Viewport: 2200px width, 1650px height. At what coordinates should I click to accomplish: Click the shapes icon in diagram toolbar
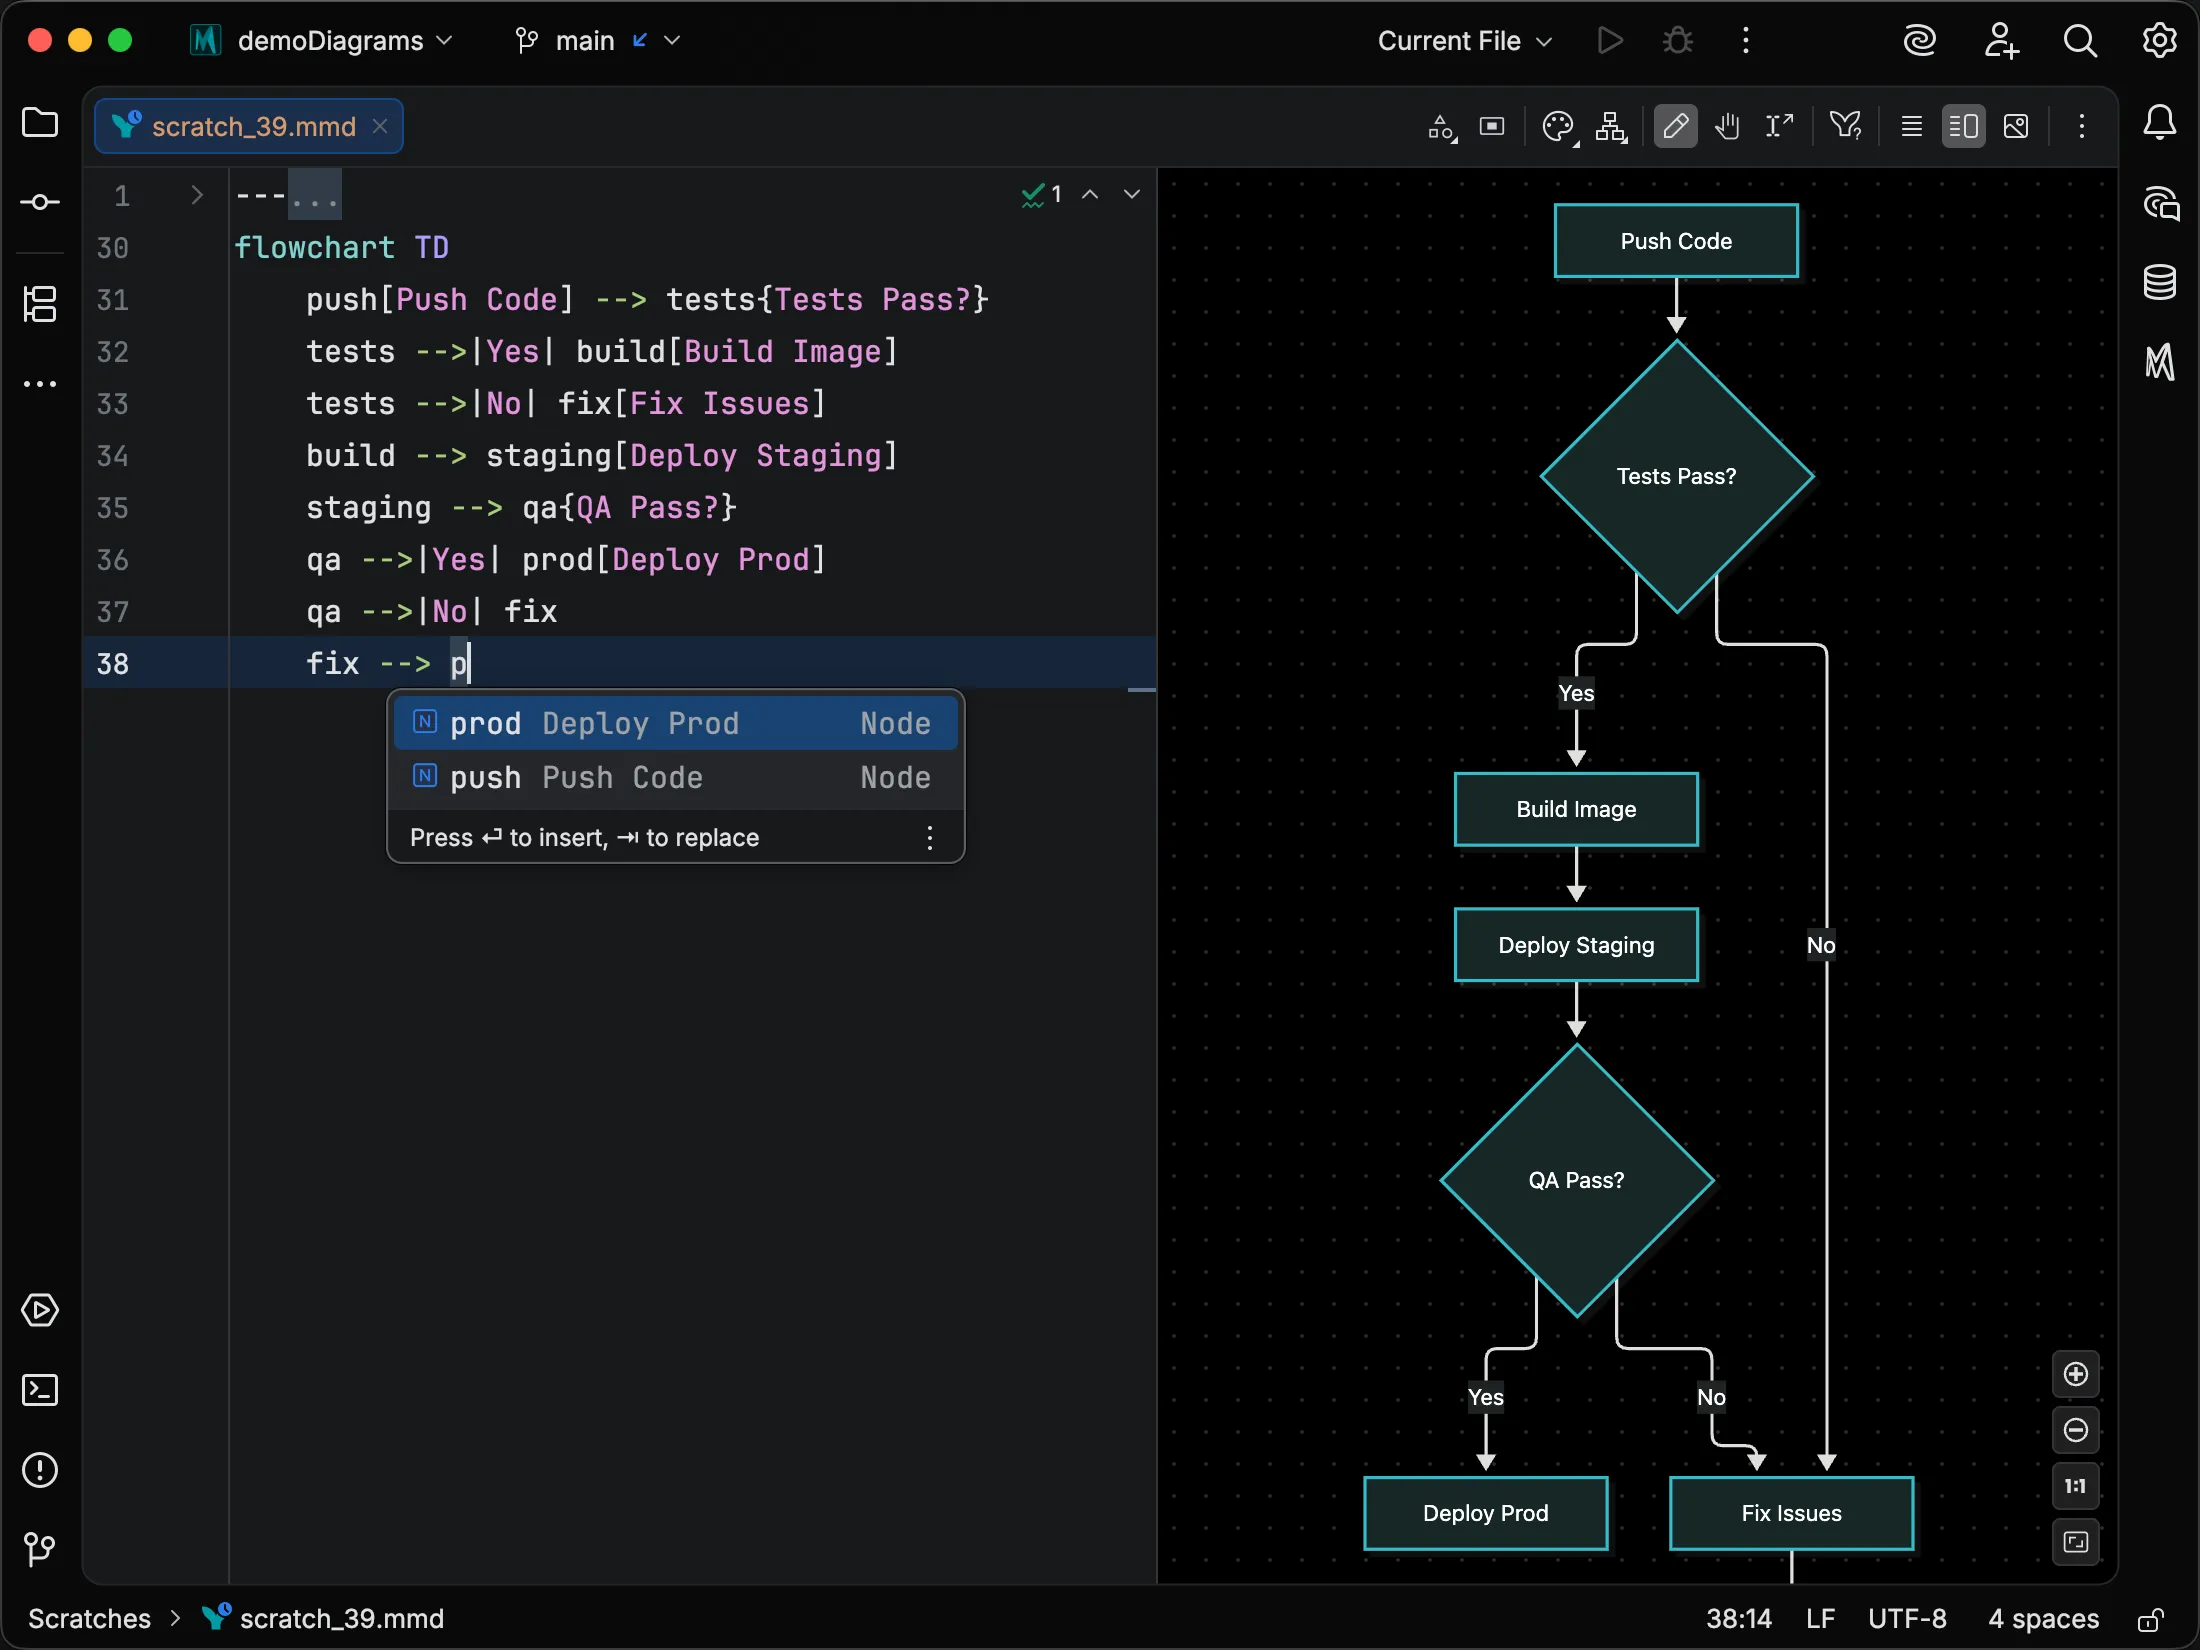[1441, 127]
